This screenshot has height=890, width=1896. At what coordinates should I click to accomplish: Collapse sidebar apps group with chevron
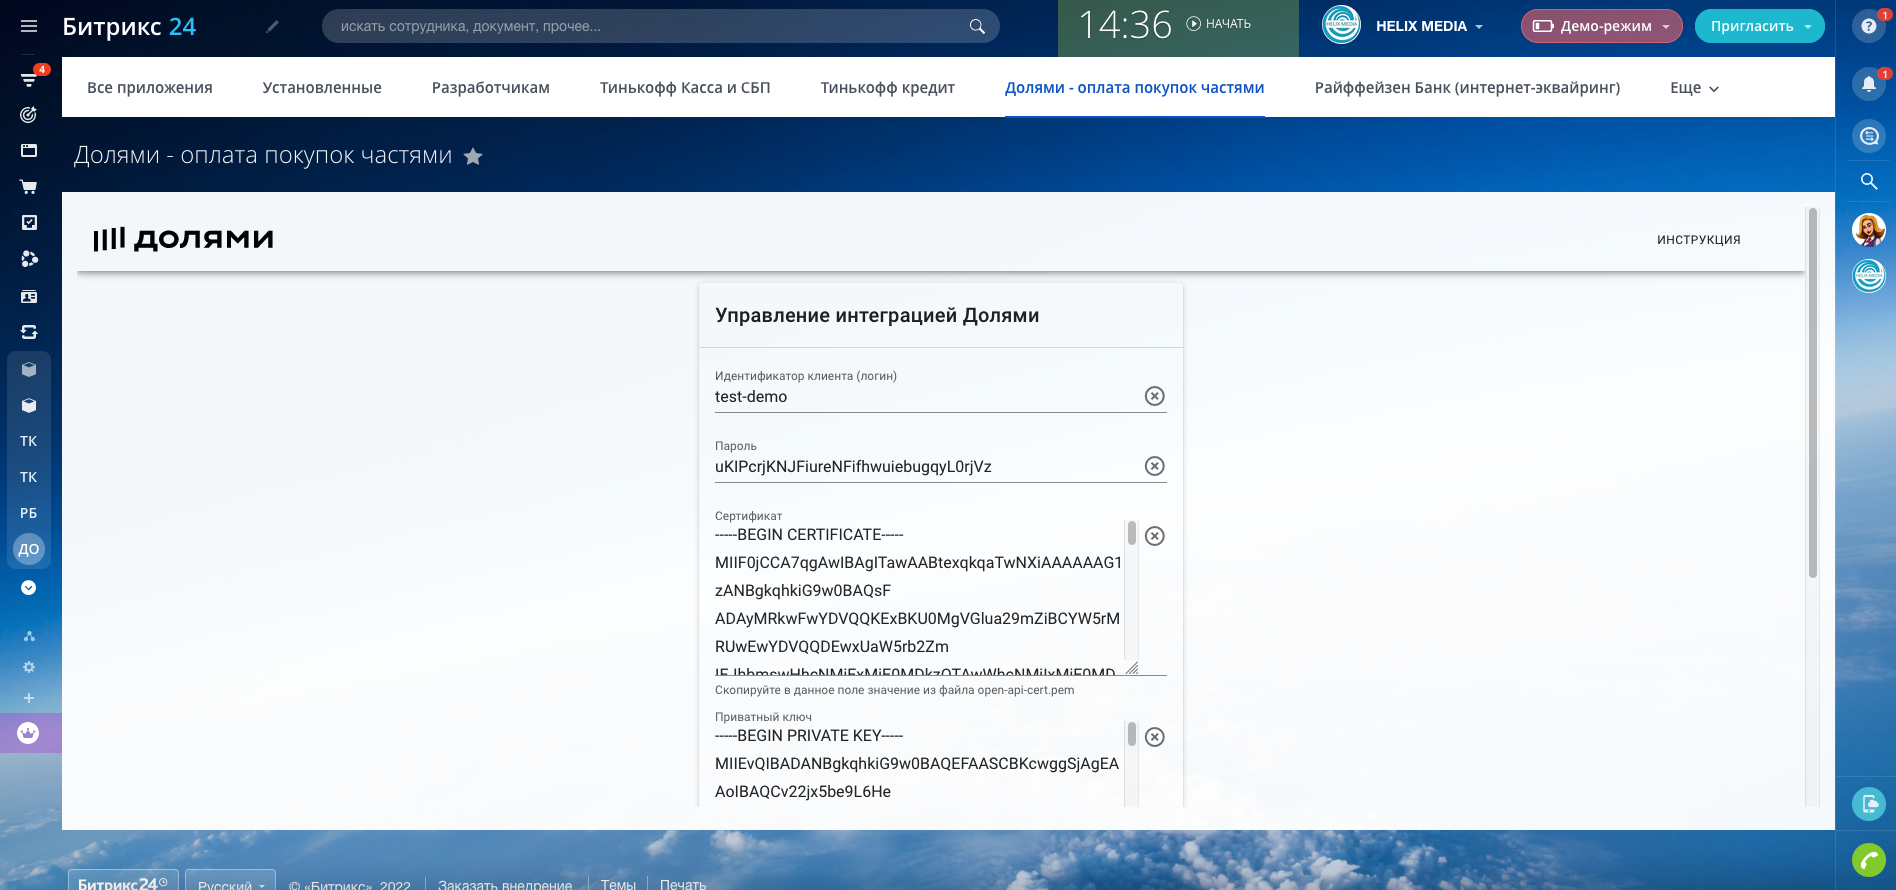point(29,588)
